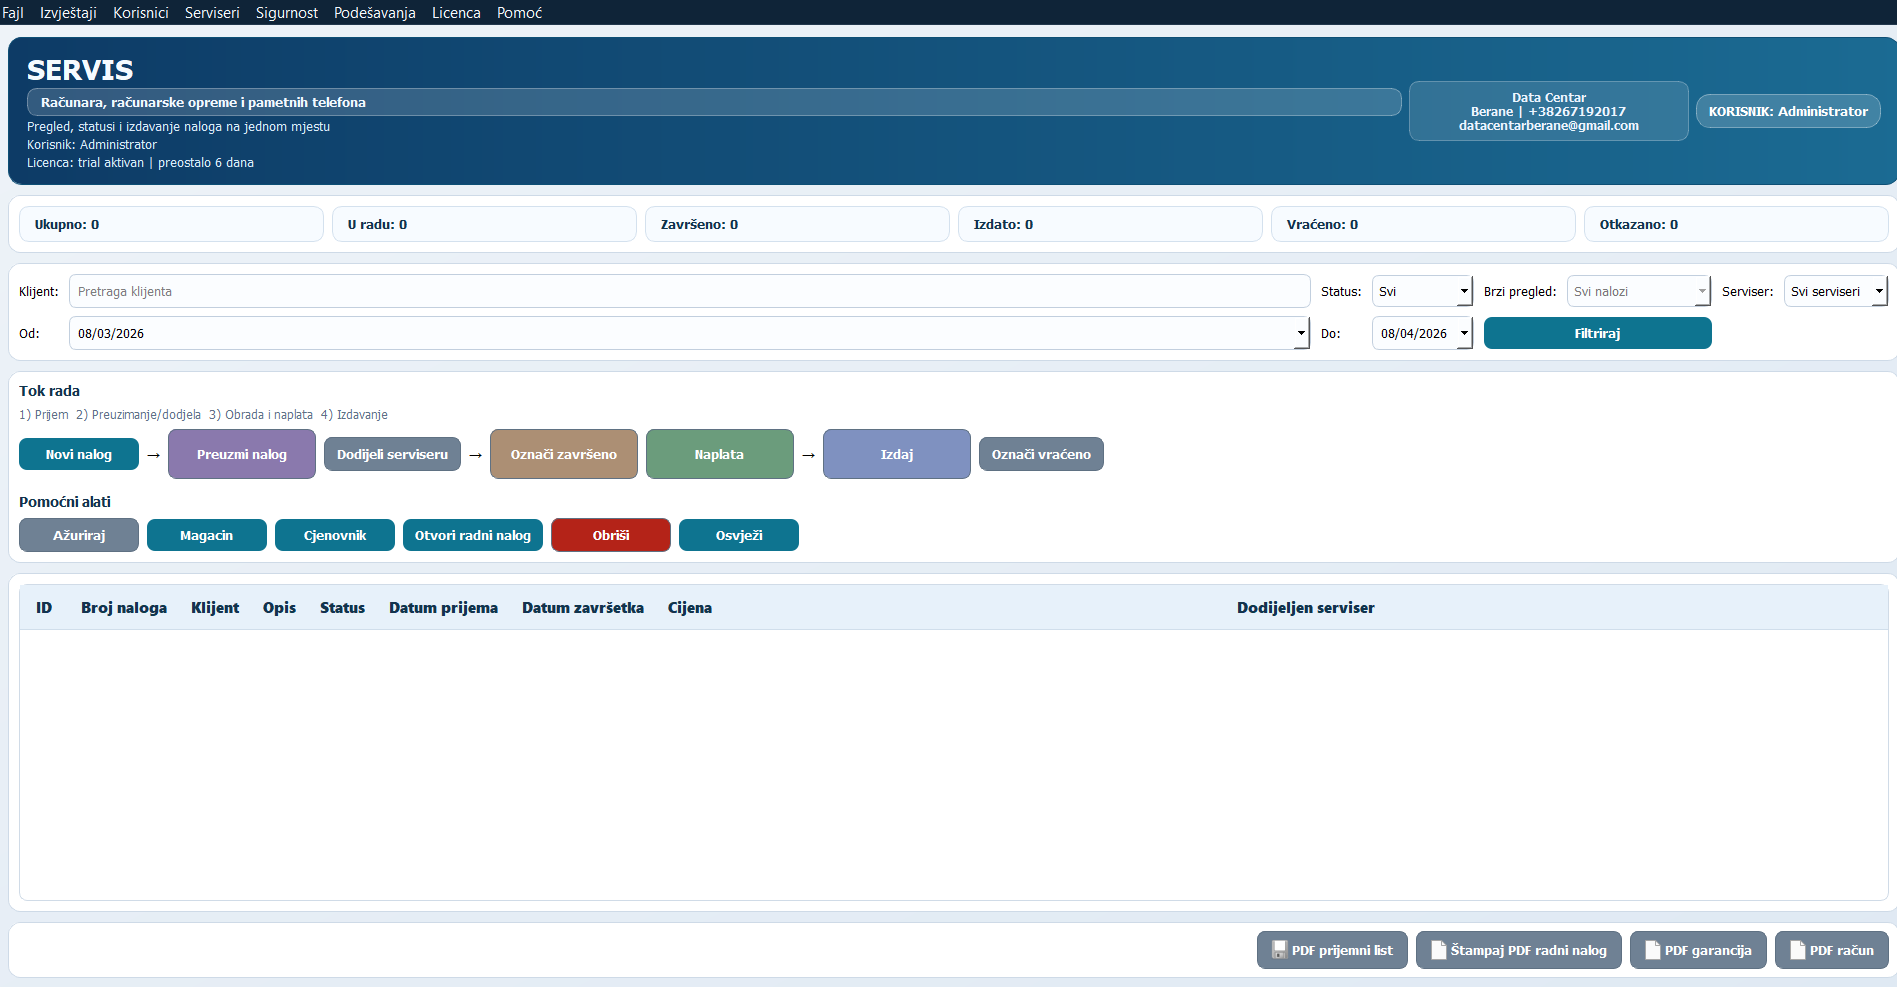Viewport: 1897px width, 987px height.
Task: Sort by the Datum prijema column header
Action: click(x=443, y=608)
